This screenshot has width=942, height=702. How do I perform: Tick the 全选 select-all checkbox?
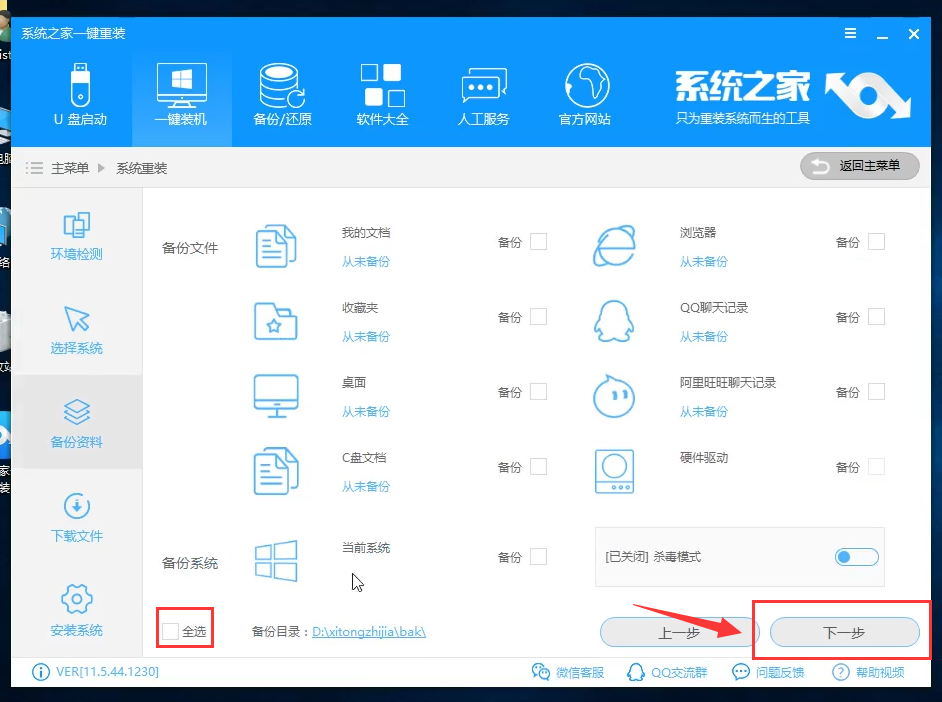(171, 631)
